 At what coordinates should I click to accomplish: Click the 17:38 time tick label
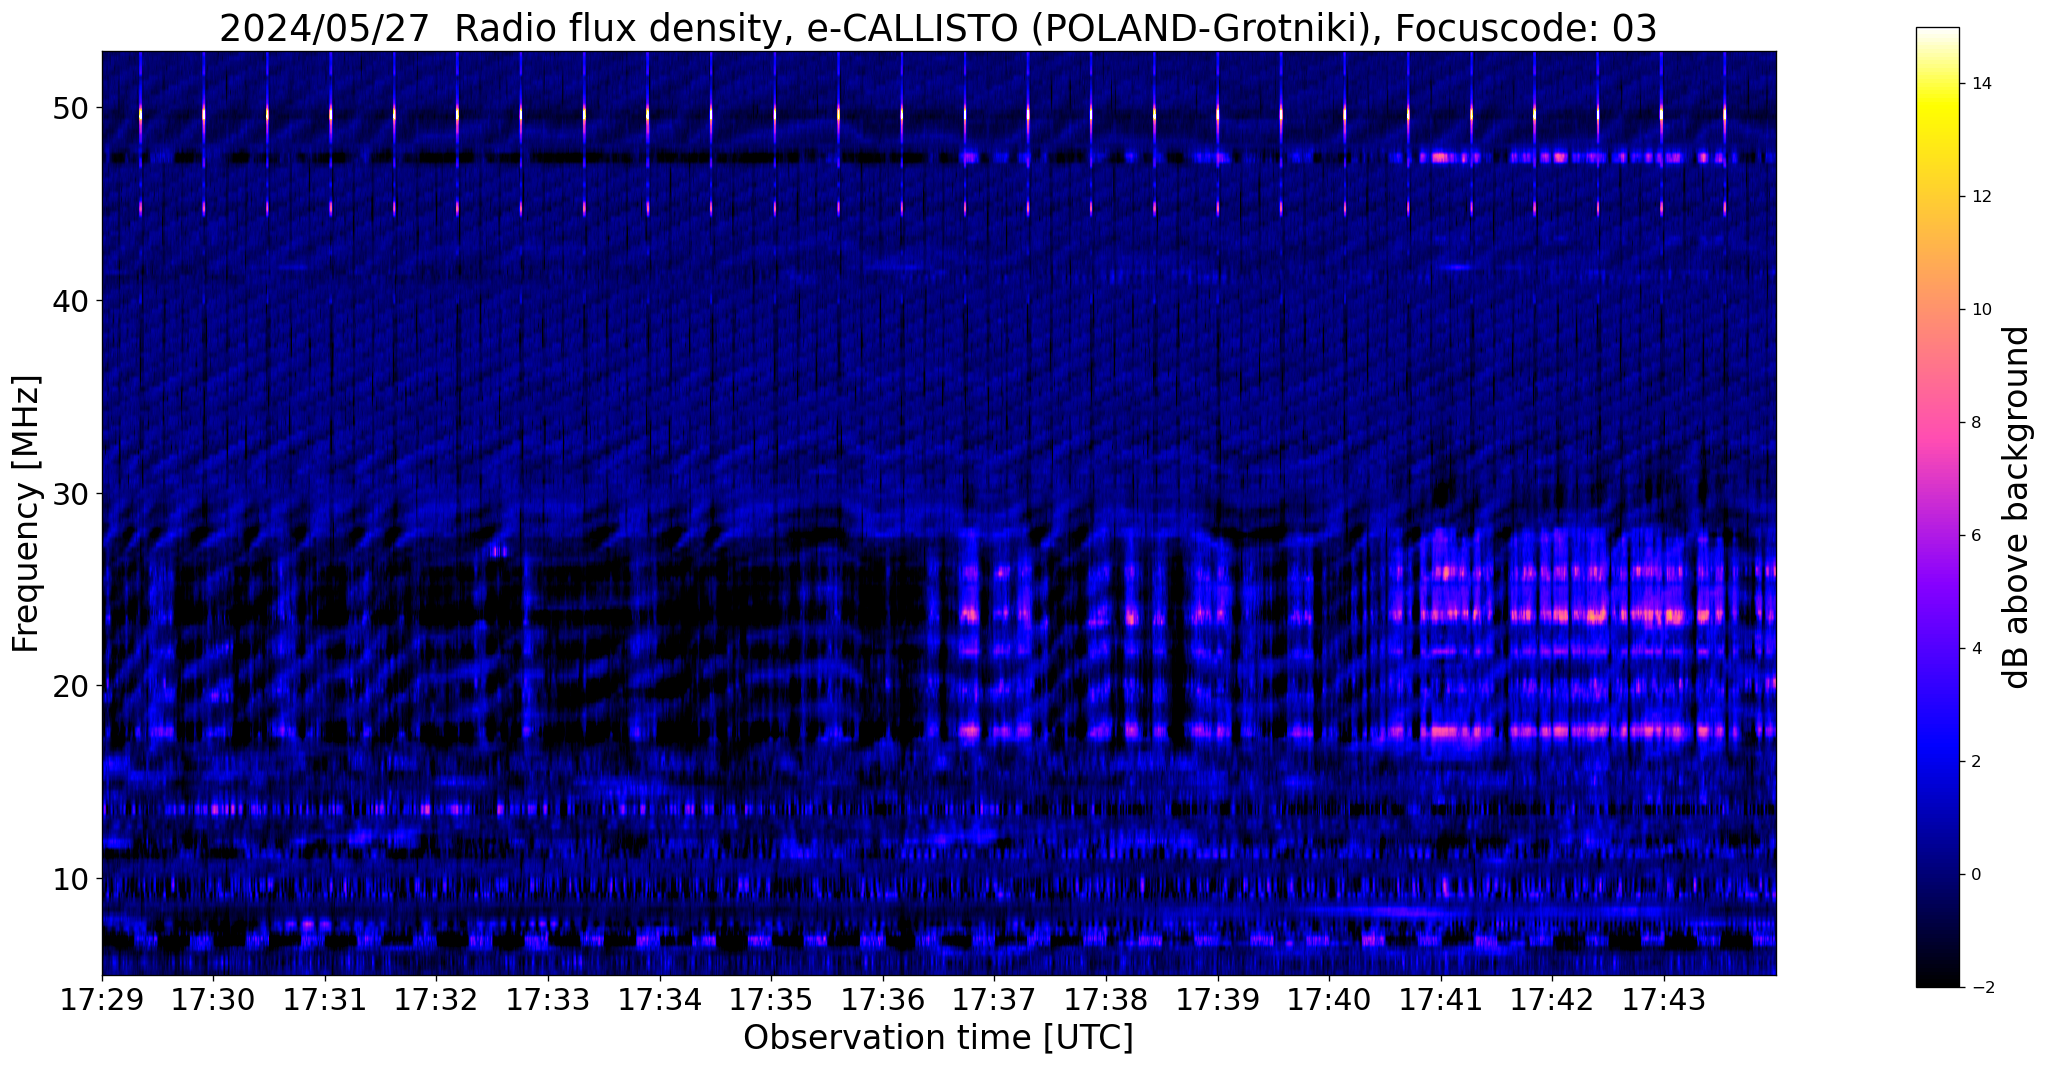pyautogui.click(x=1106, y=1001)
